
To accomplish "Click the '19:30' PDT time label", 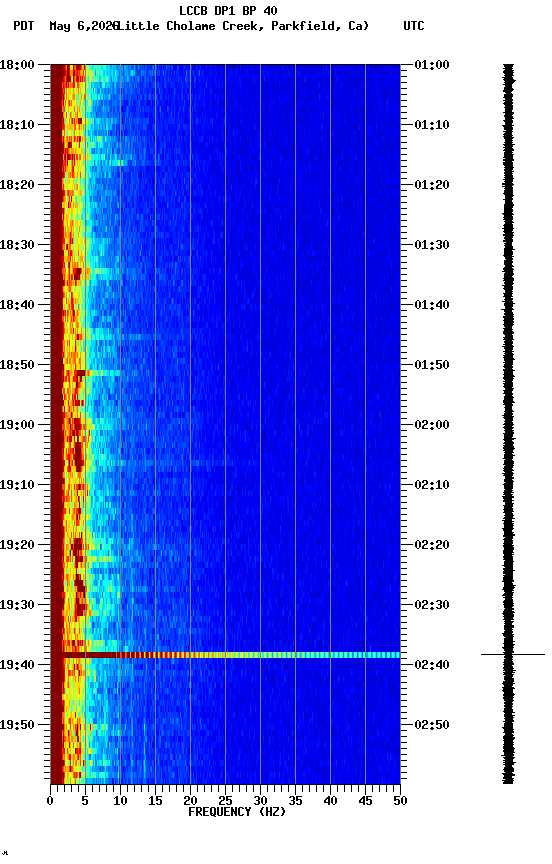I will pyautogui.click(x=17, y=606).
